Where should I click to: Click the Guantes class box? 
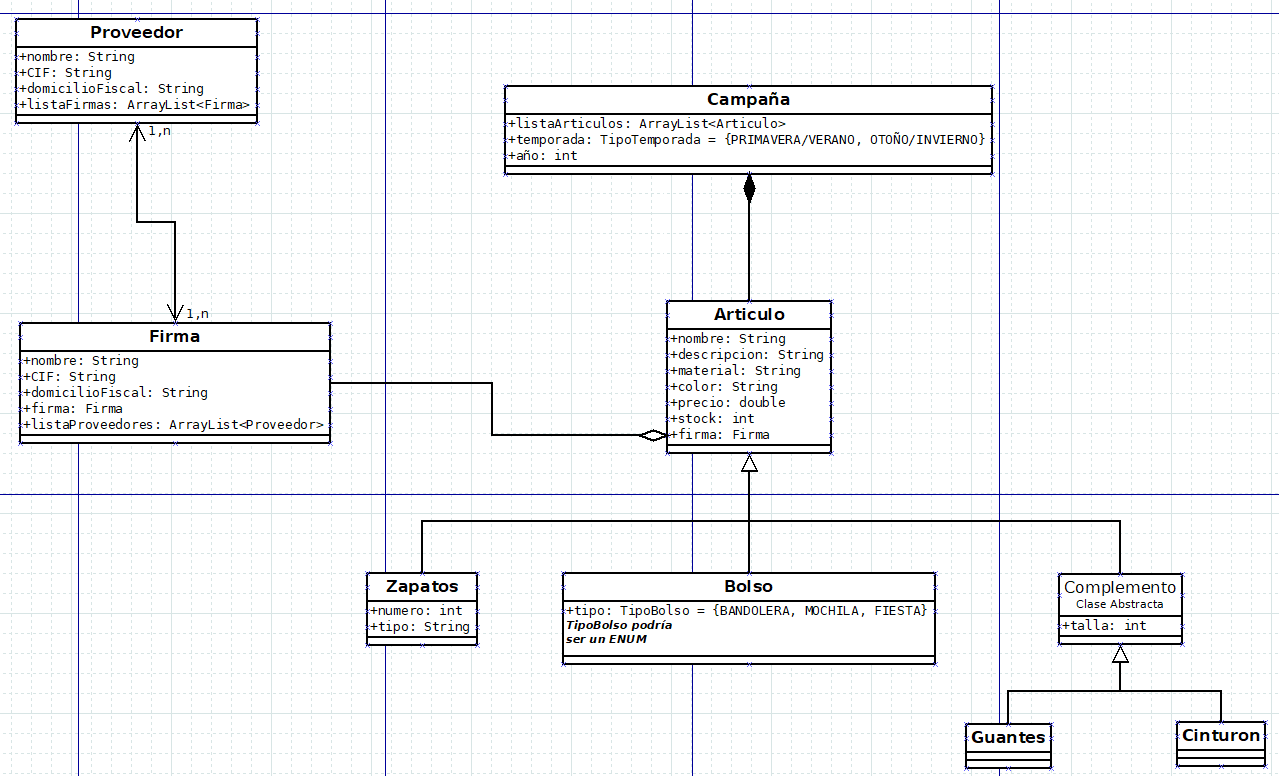[x=1008, y=745]
